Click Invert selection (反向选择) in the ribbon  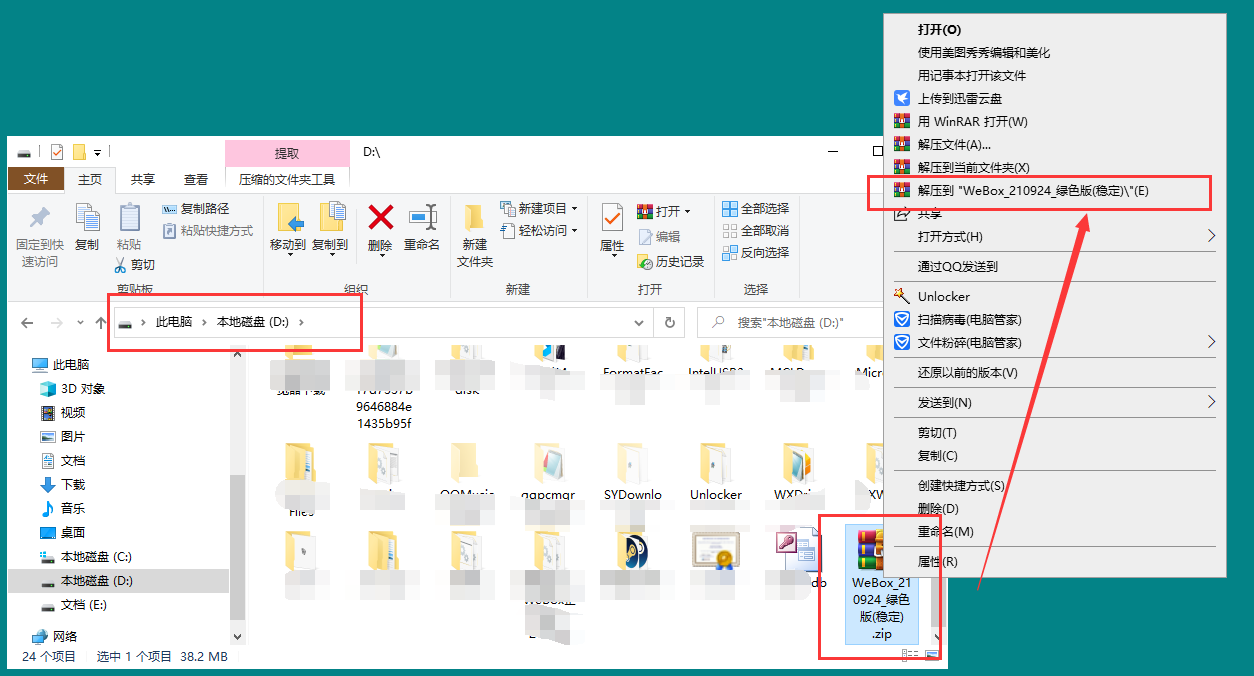tap(755, 253)
